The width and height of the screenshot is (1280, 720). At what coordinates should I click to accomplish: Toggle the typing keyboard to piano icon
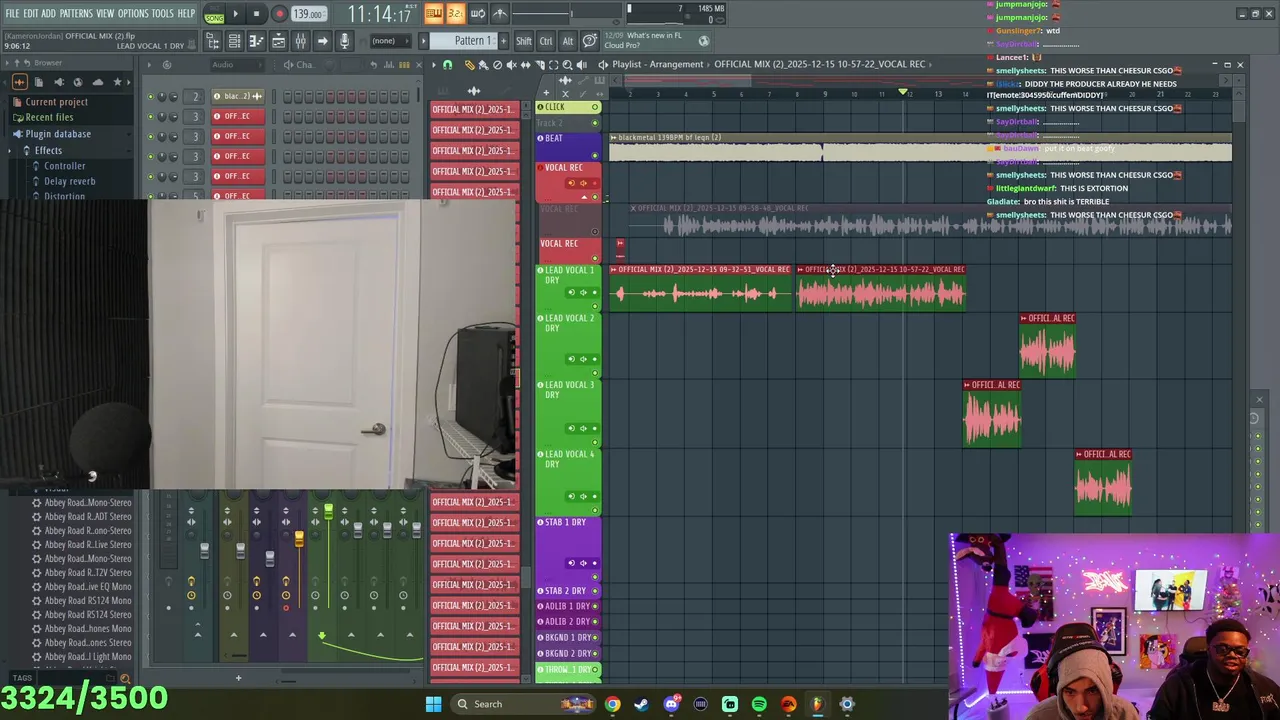pyautogui.click(x=433, y=14)
